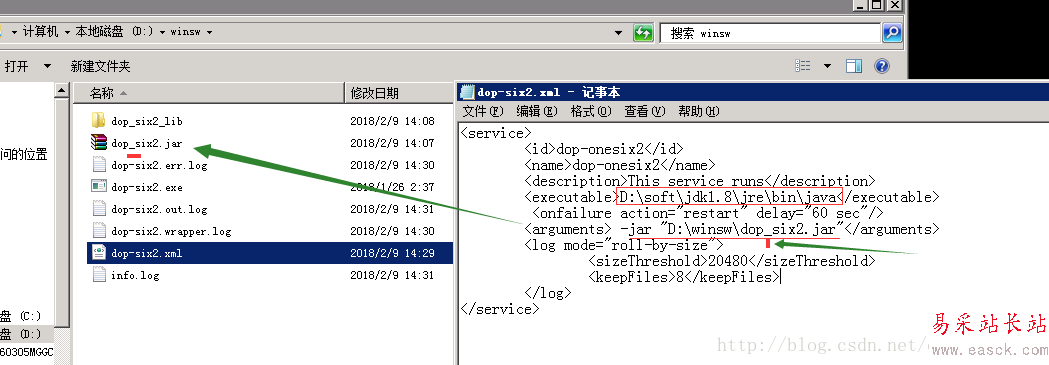Screen dimensions: 1049x365
Task: Click file name dop-six2.out.log
Action: tap(159, 209)
